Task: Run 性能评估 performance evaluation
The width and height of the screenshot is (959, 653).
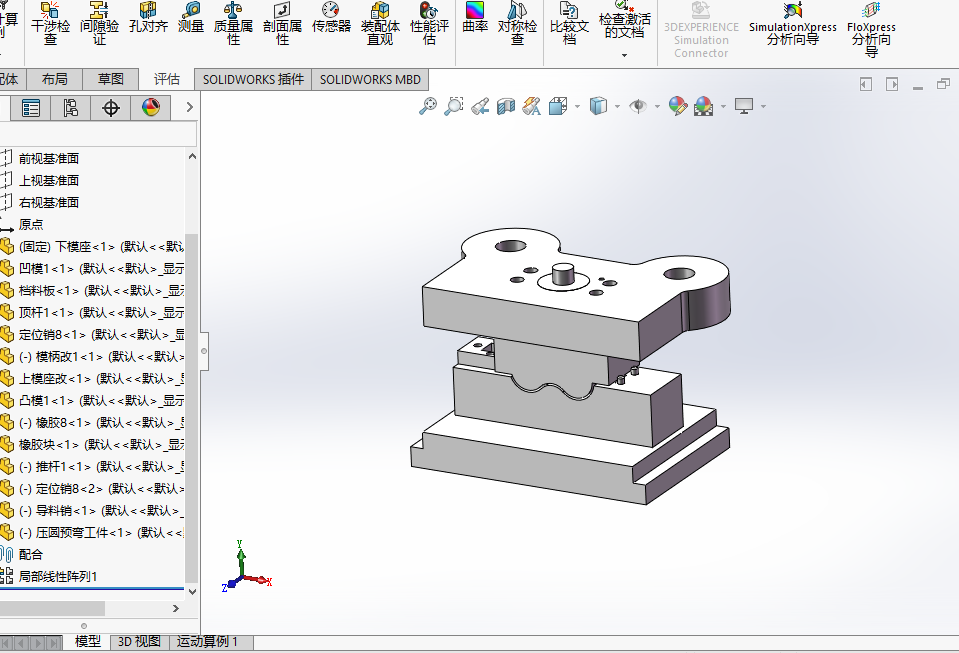Action: coord(429,24)
